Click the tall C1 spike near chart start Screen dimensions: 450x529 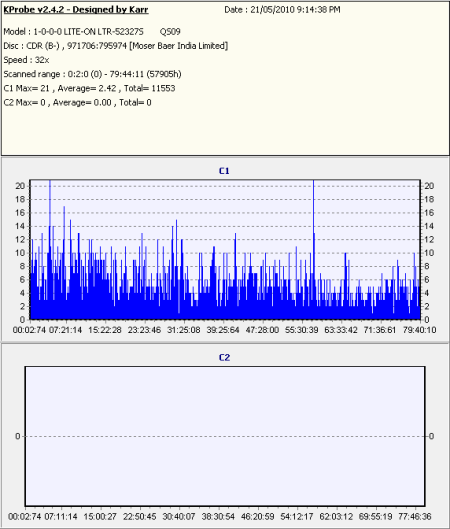(x=50, y=250)
